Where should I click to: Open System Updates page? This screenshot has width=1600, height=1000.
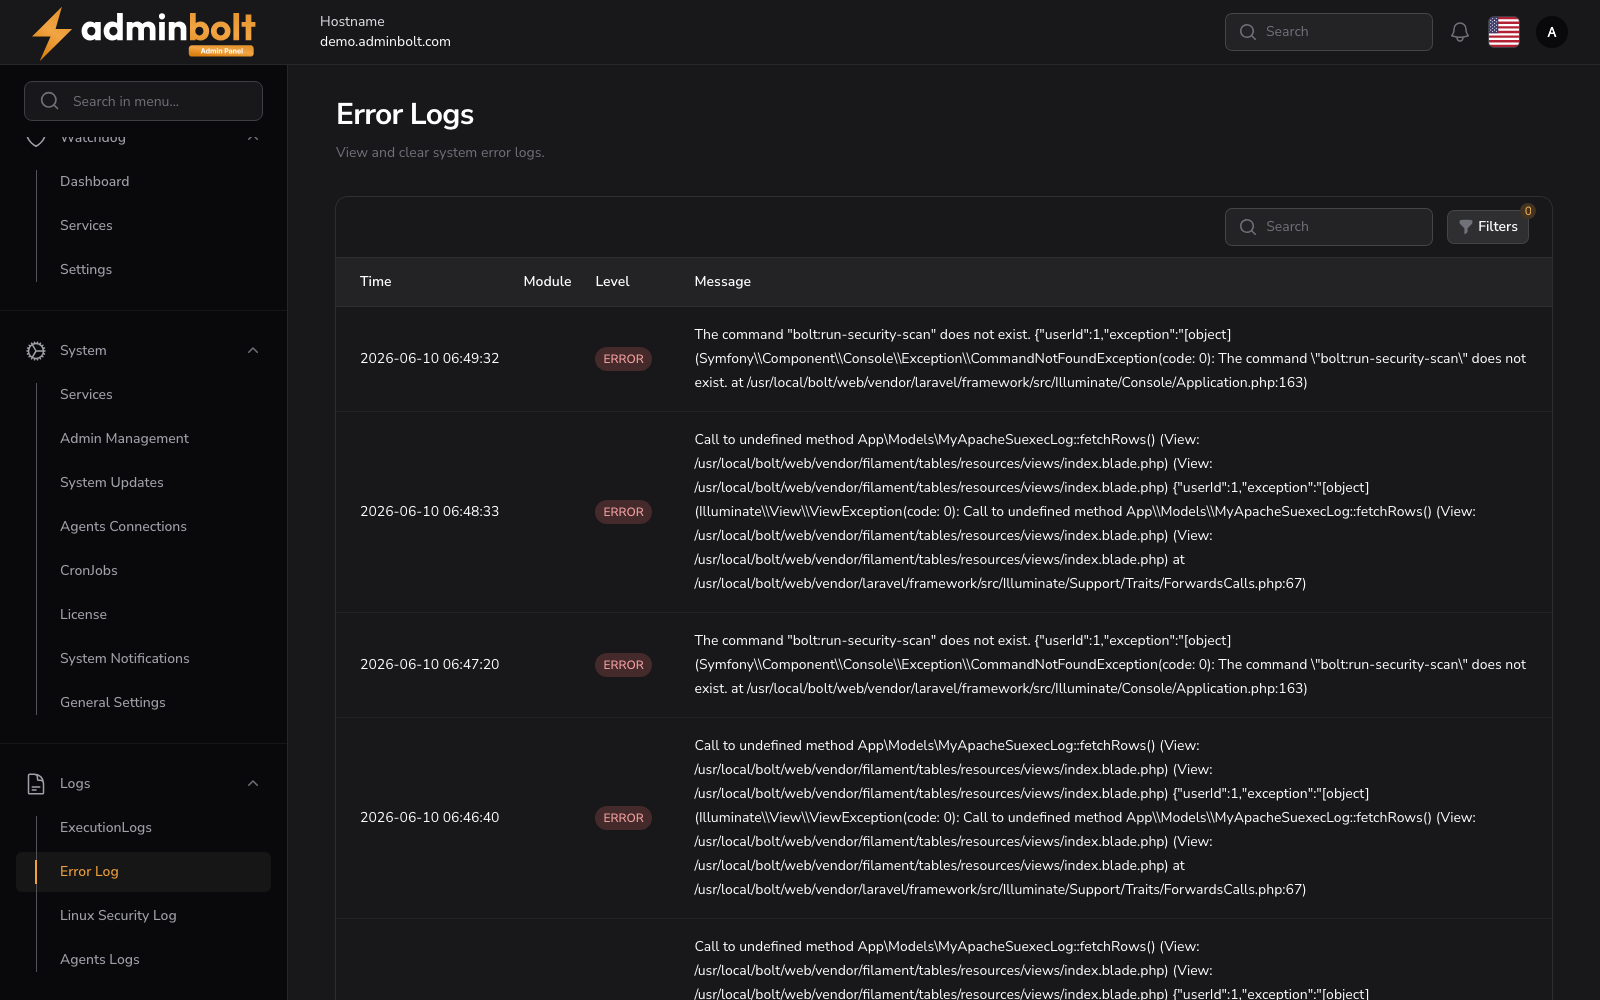(x=112, y=483)
